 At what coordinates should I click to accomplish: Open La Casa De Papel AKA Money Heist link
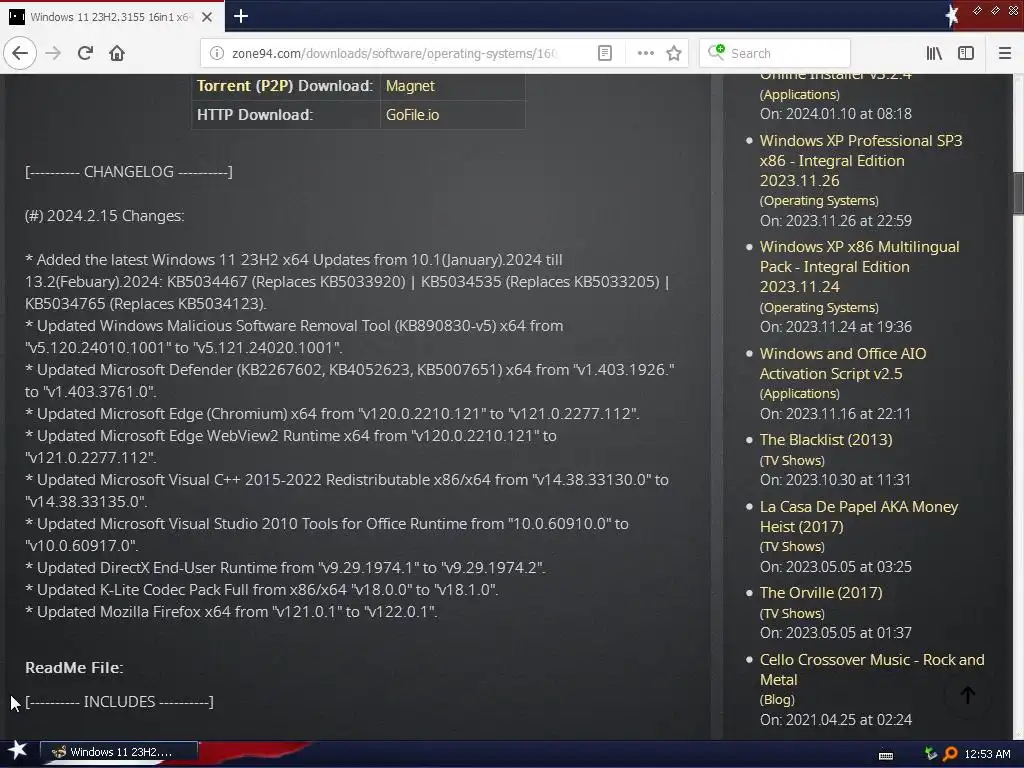coord(859,517)
